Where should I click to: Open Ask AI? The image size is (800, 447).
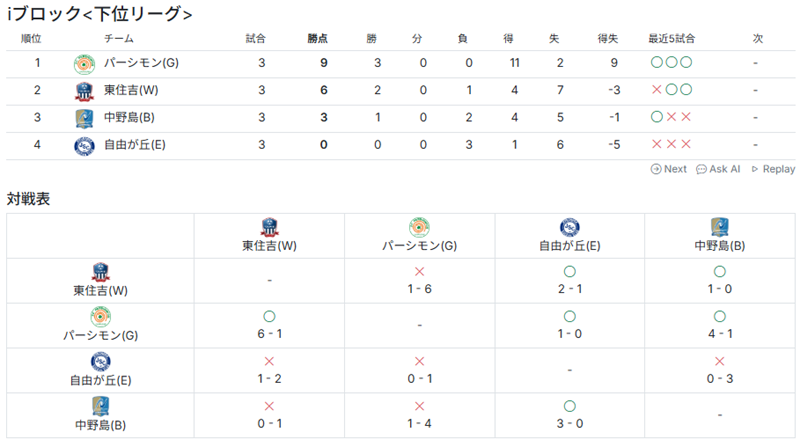tap(718, 169)
